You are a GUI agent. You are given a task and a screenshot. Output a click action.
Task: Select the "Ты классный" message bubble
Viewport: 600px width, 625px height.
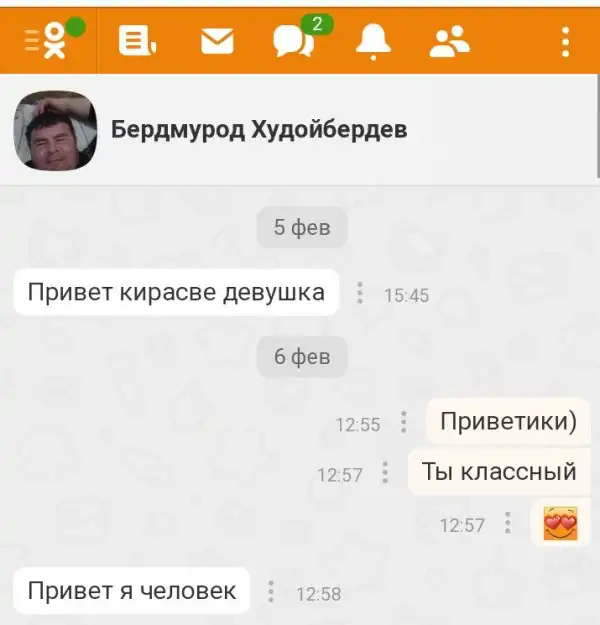499,472
